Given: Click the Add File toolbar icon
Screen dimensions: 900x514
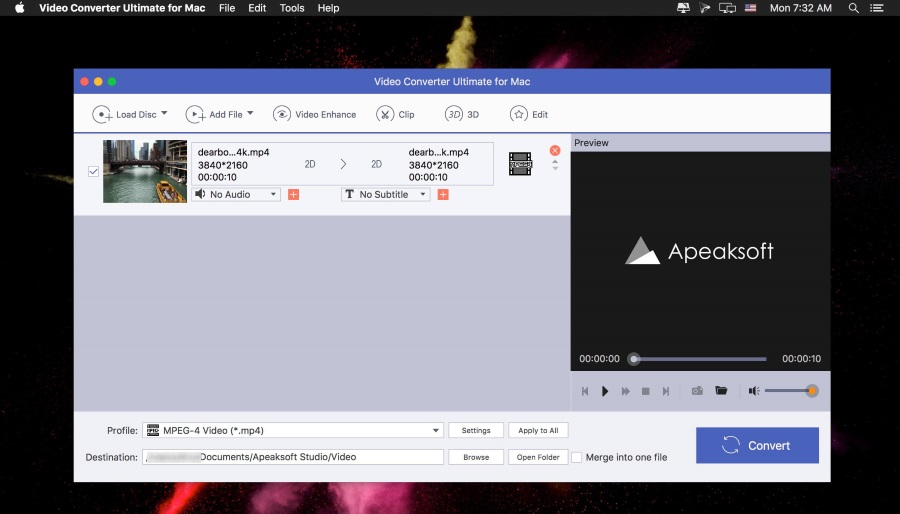Looking at the screenshot, I should [x=195, y=114].
